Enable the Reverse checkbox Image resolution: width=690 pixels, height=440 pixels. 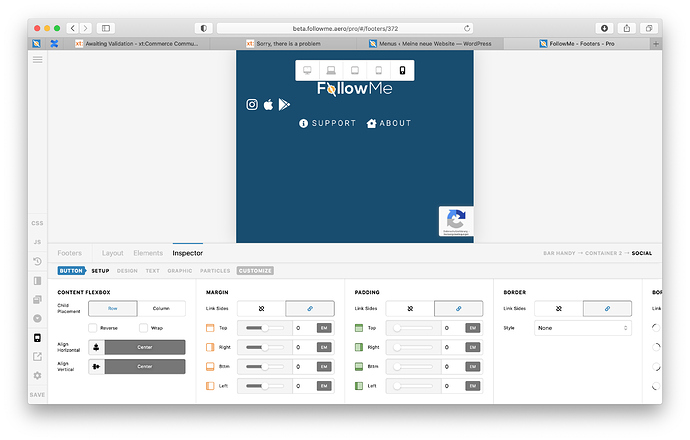(x=92, y=328)
